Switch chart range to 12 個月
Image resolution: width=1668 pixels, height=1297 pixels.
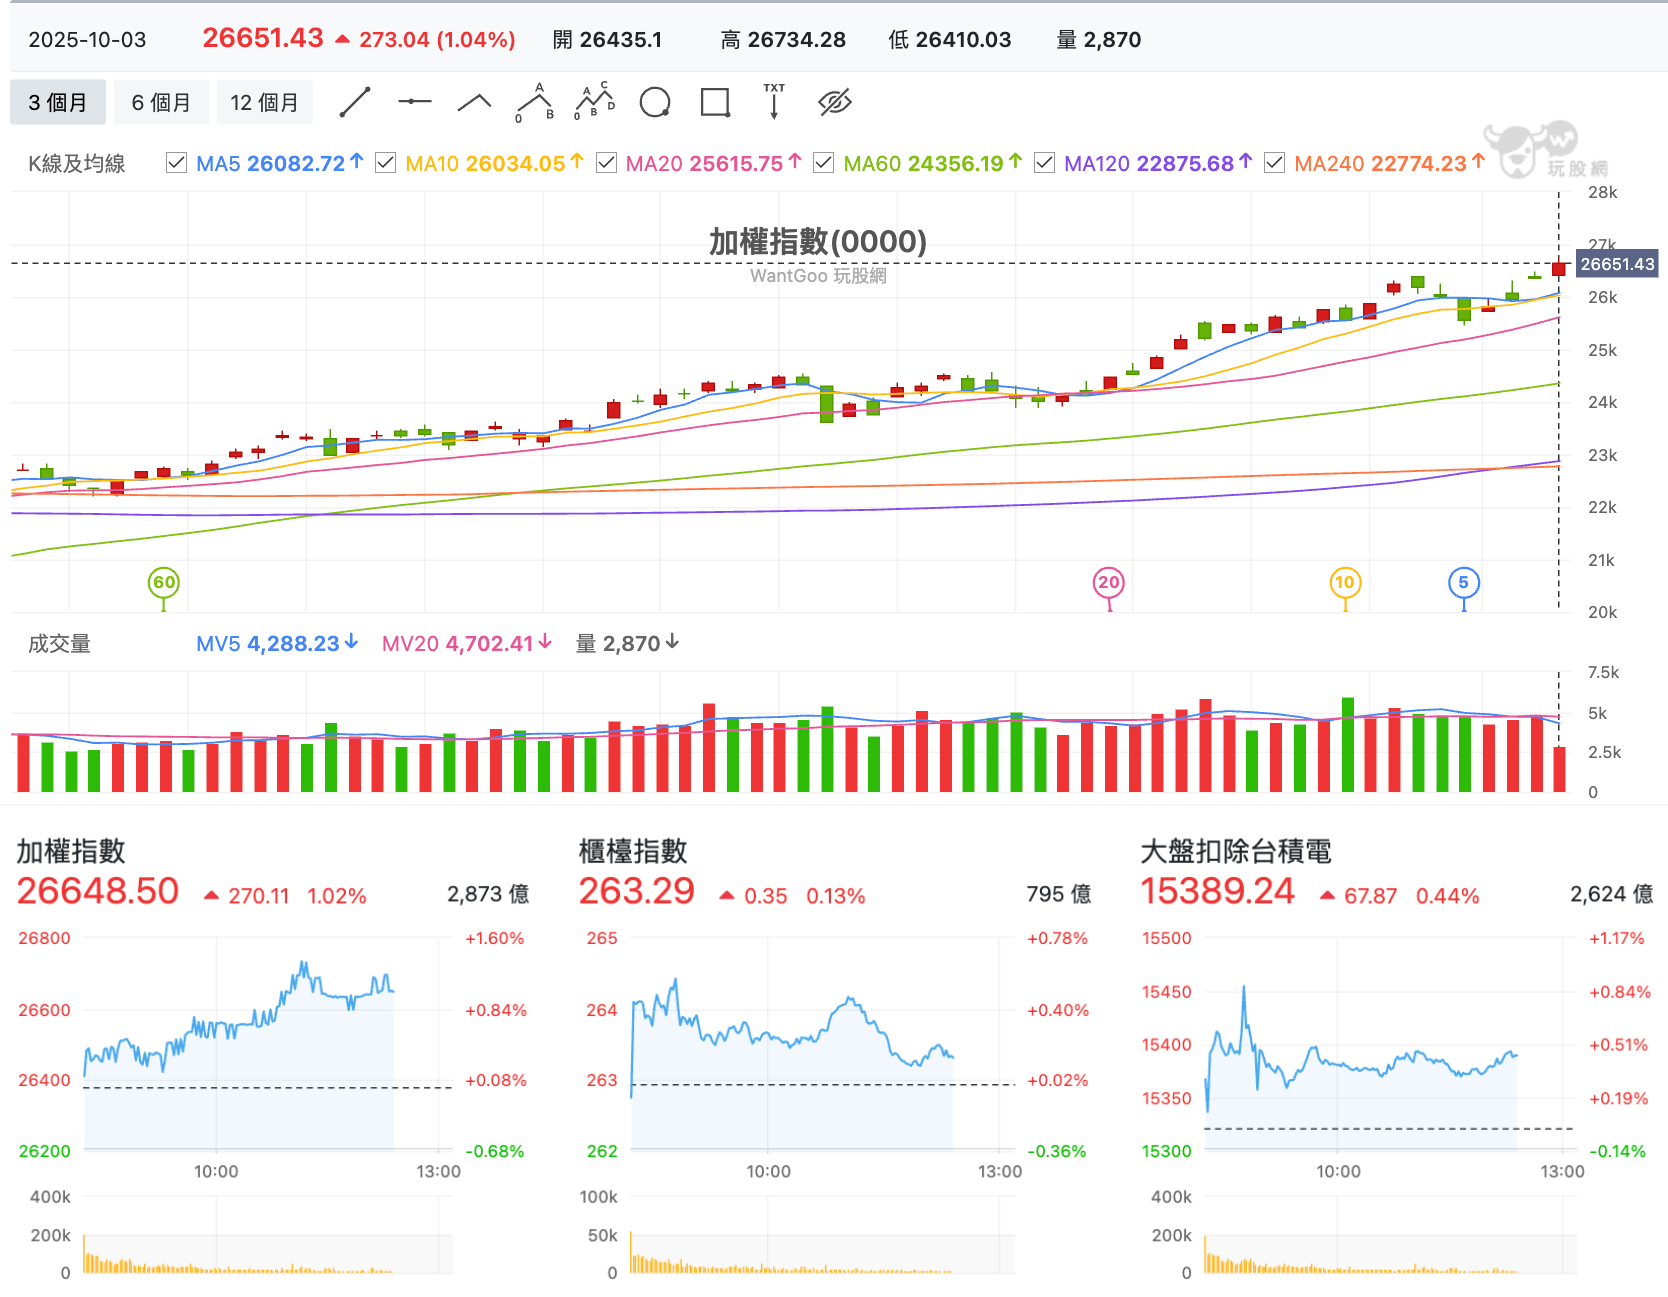pos(265,102)
